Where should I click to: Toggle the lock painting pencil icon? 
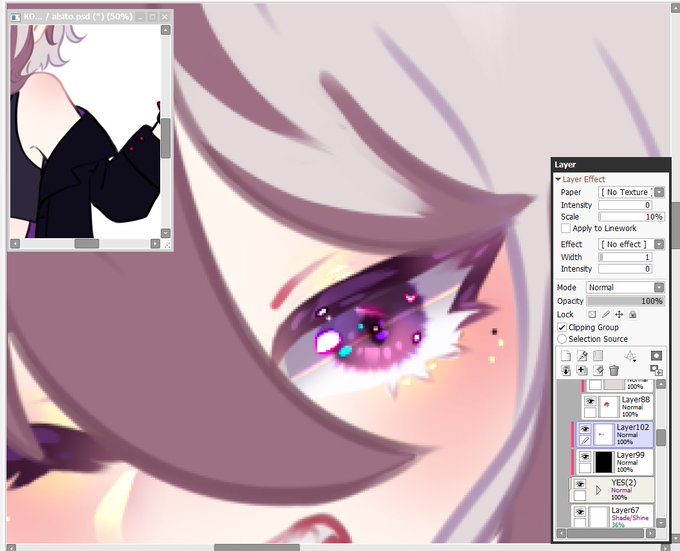pyautogui.click(x=606, y=314)
